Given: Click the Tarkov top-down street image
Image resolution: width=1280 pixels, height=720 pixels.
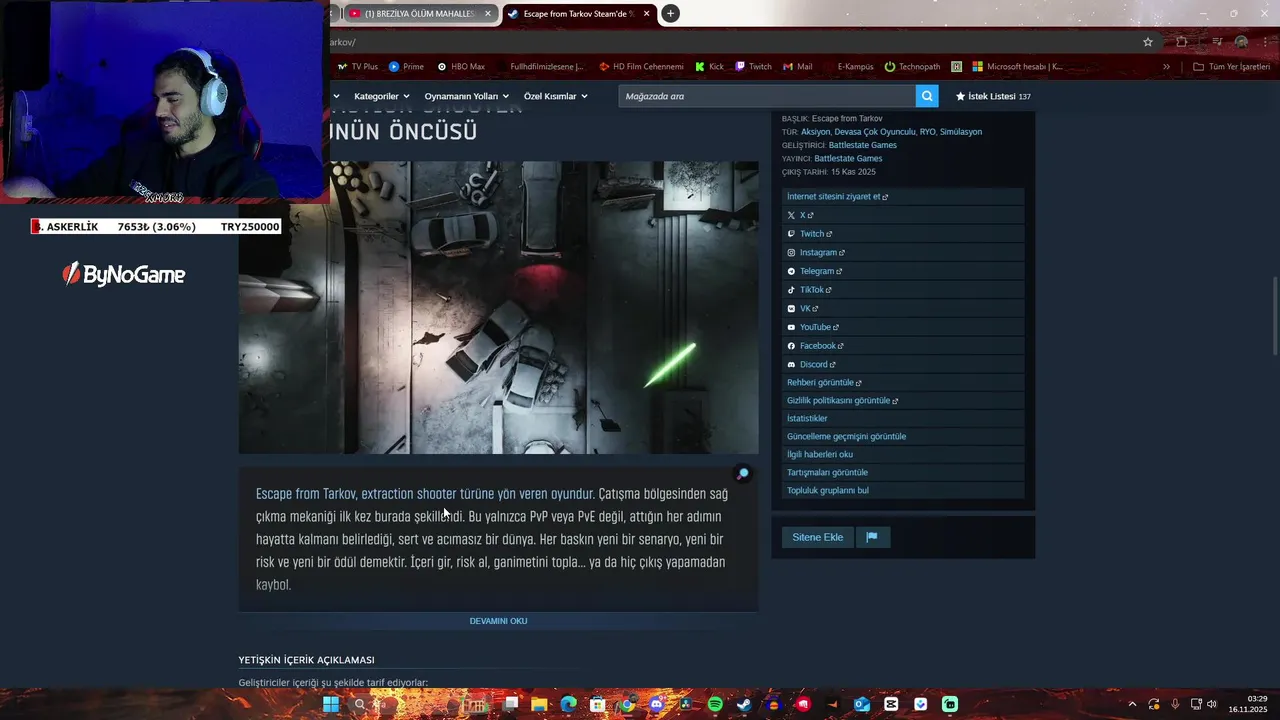Looking at the screenshot, I should pos(498,308).
